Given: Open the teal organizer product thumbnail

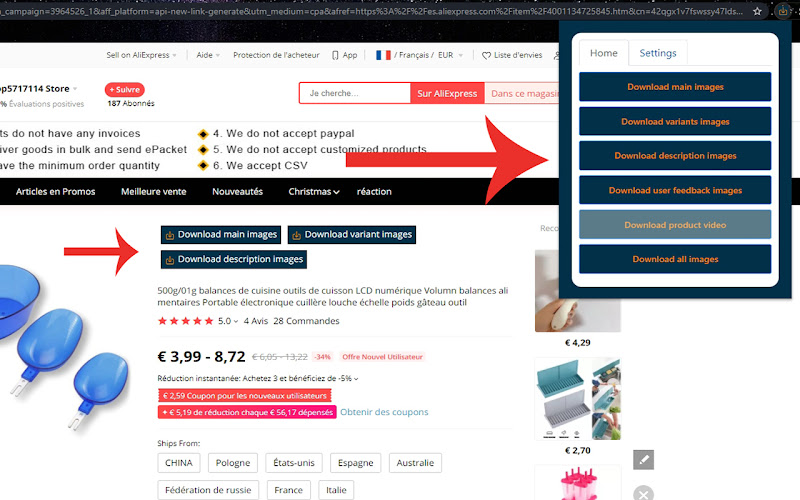Looking at the screenshot, I should (578, 399).
